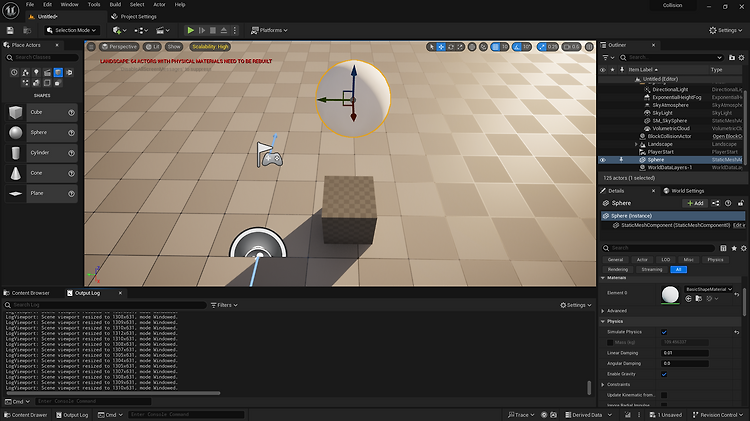Open the Project Settings tab

[134, 16]
